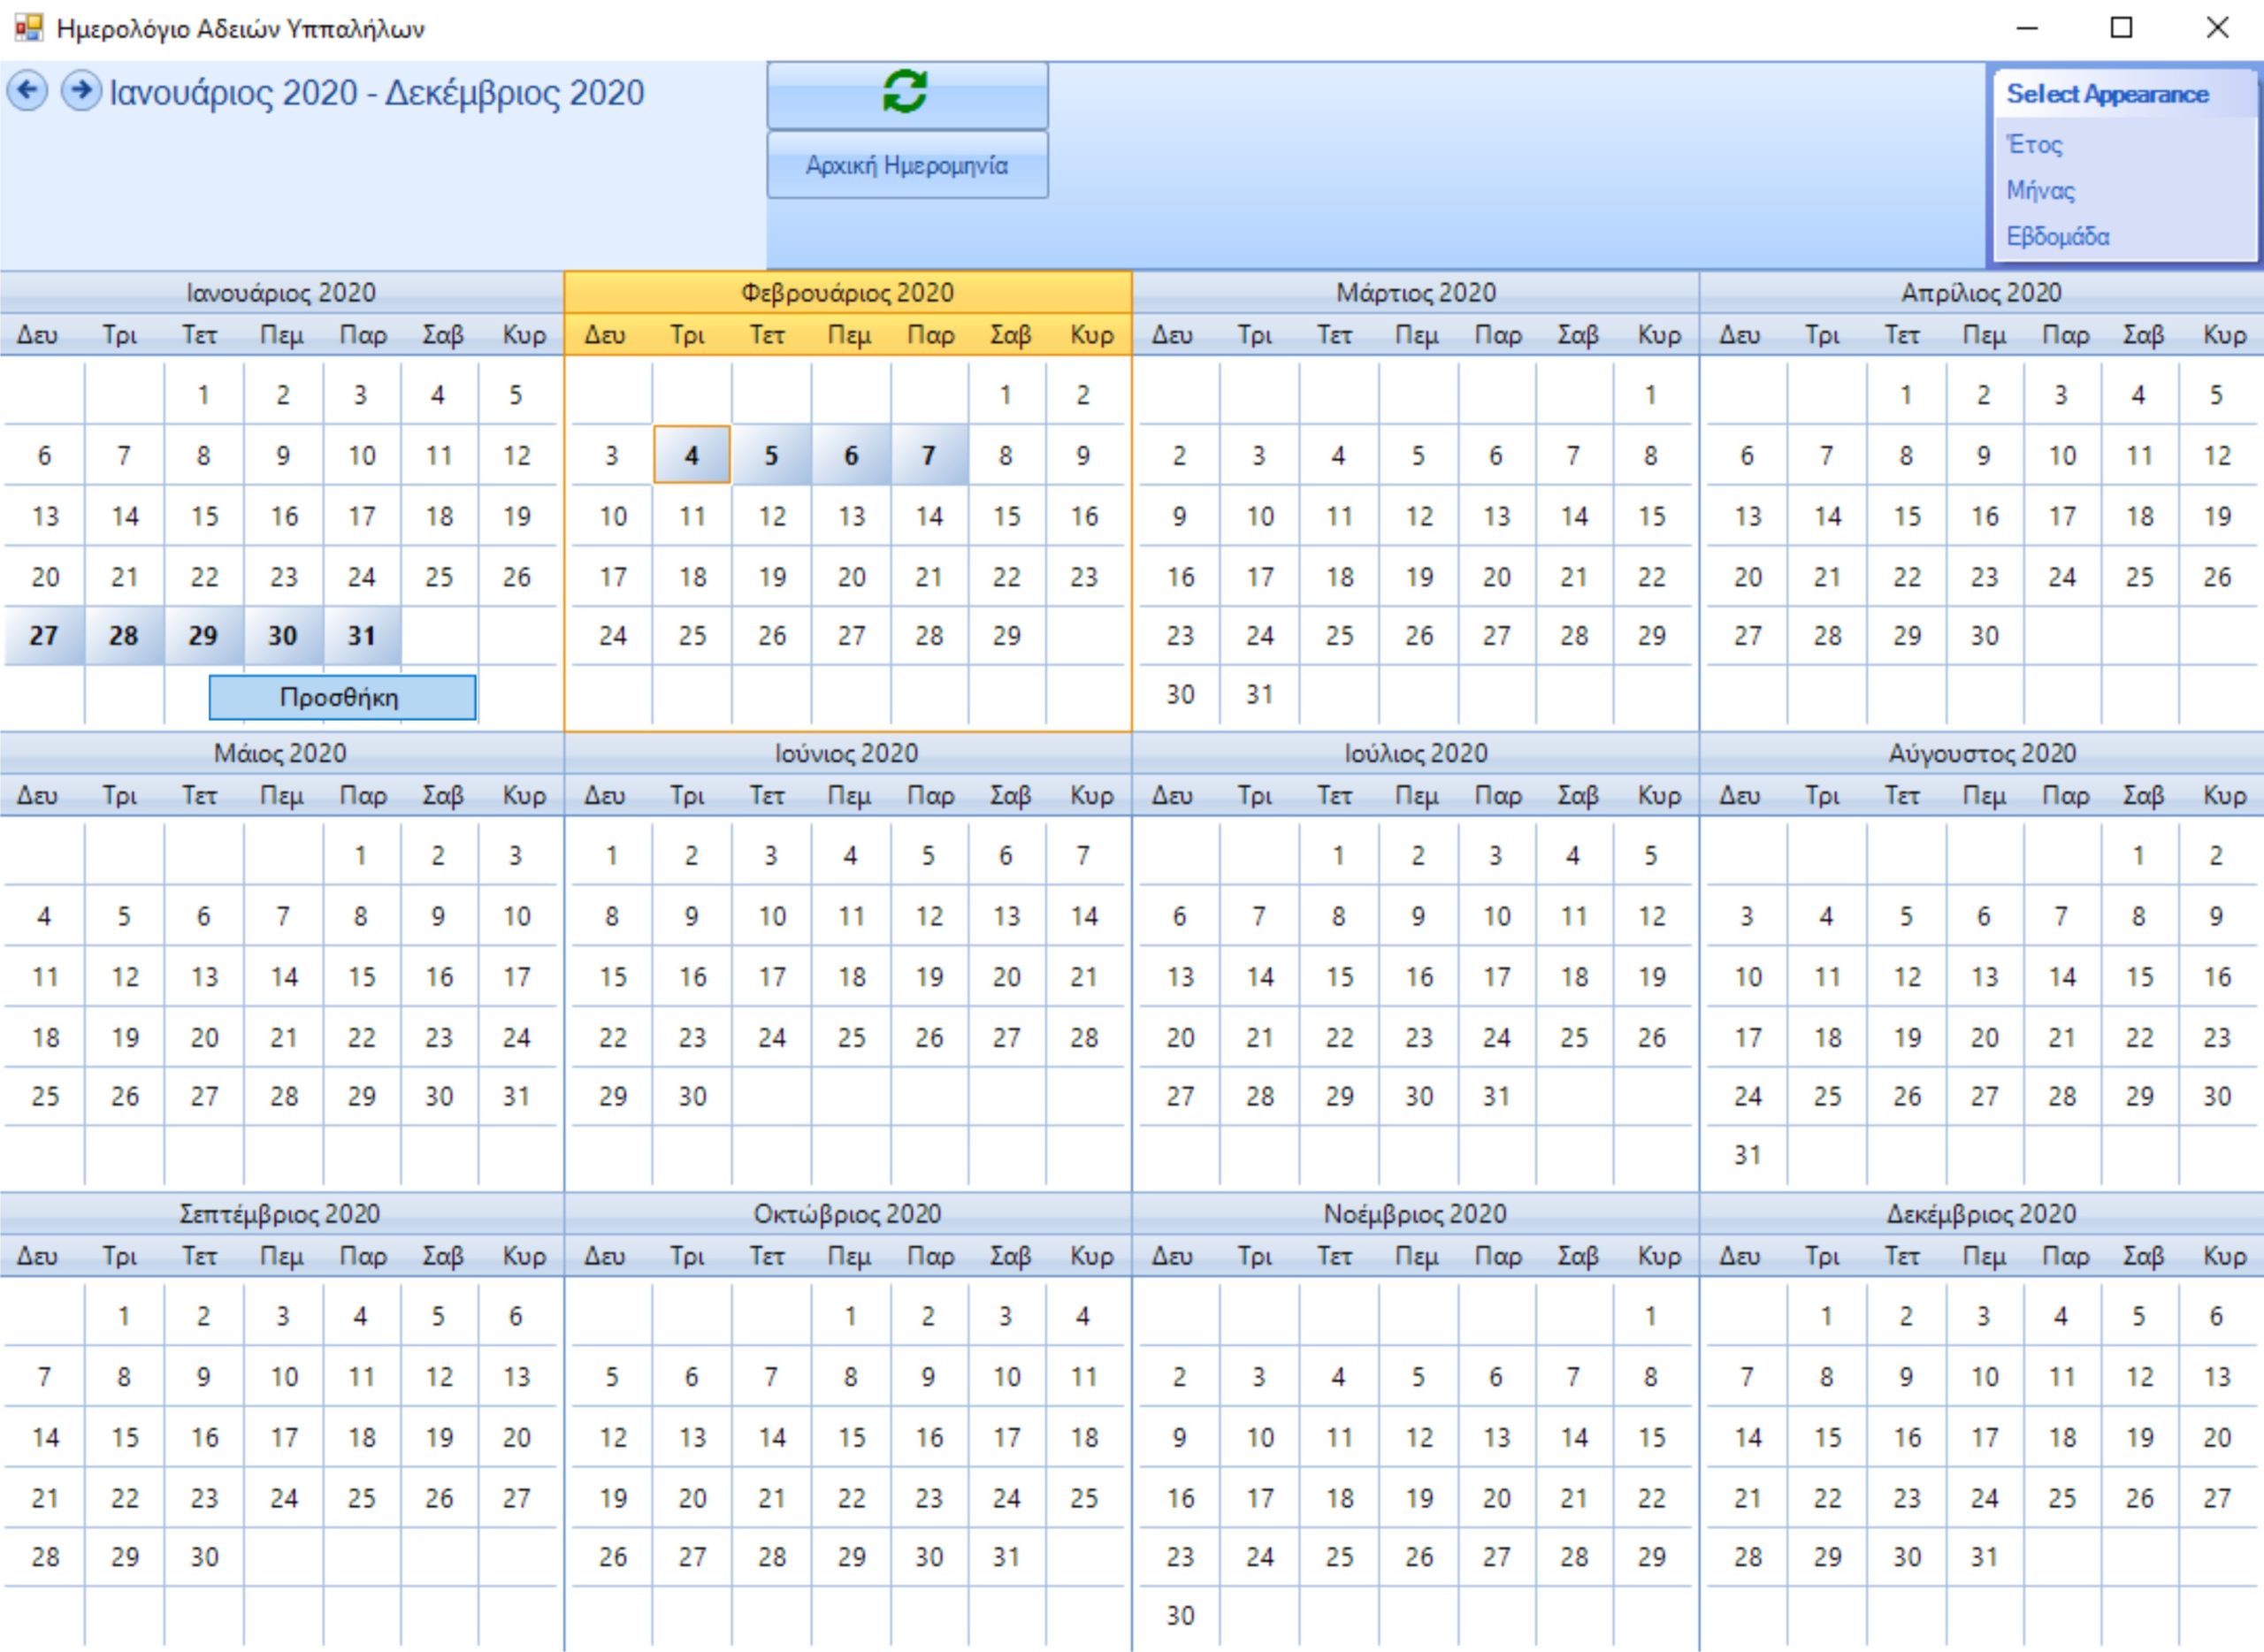
Task: Minimize the window
Action: [2026, 28]
